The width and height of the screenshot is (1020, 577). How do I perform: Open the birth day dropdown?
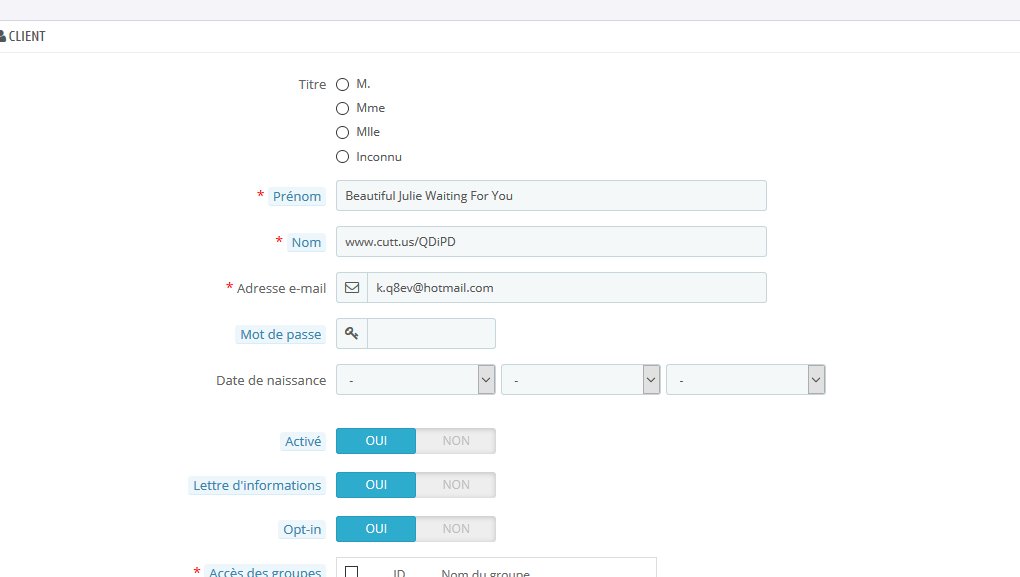pos(416,380)
